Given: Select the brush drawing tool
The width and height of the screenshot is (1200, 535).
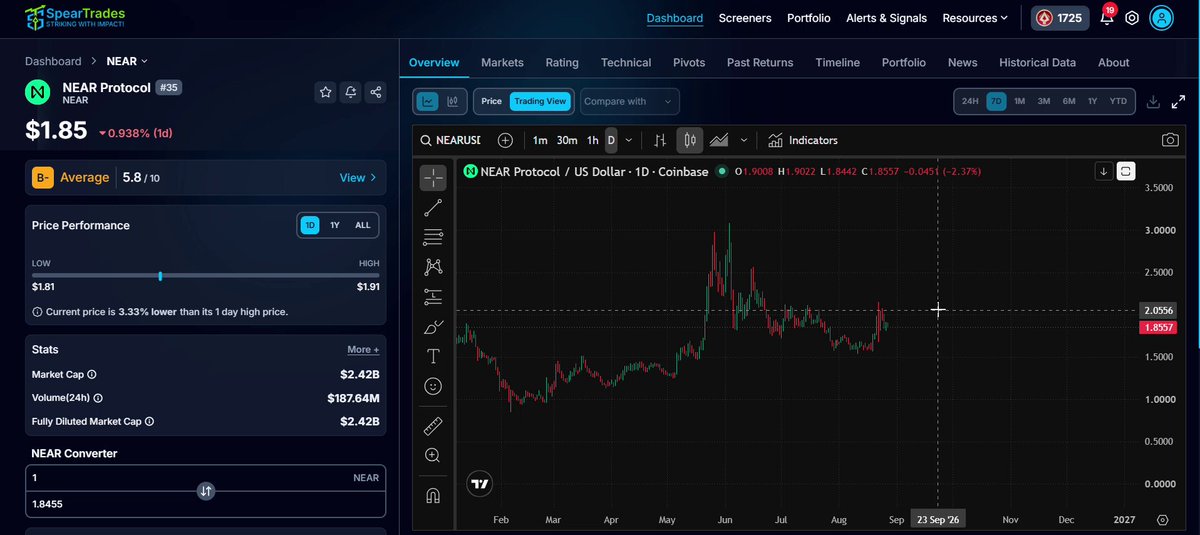Looking at the screenshot, I should point(433,327).
